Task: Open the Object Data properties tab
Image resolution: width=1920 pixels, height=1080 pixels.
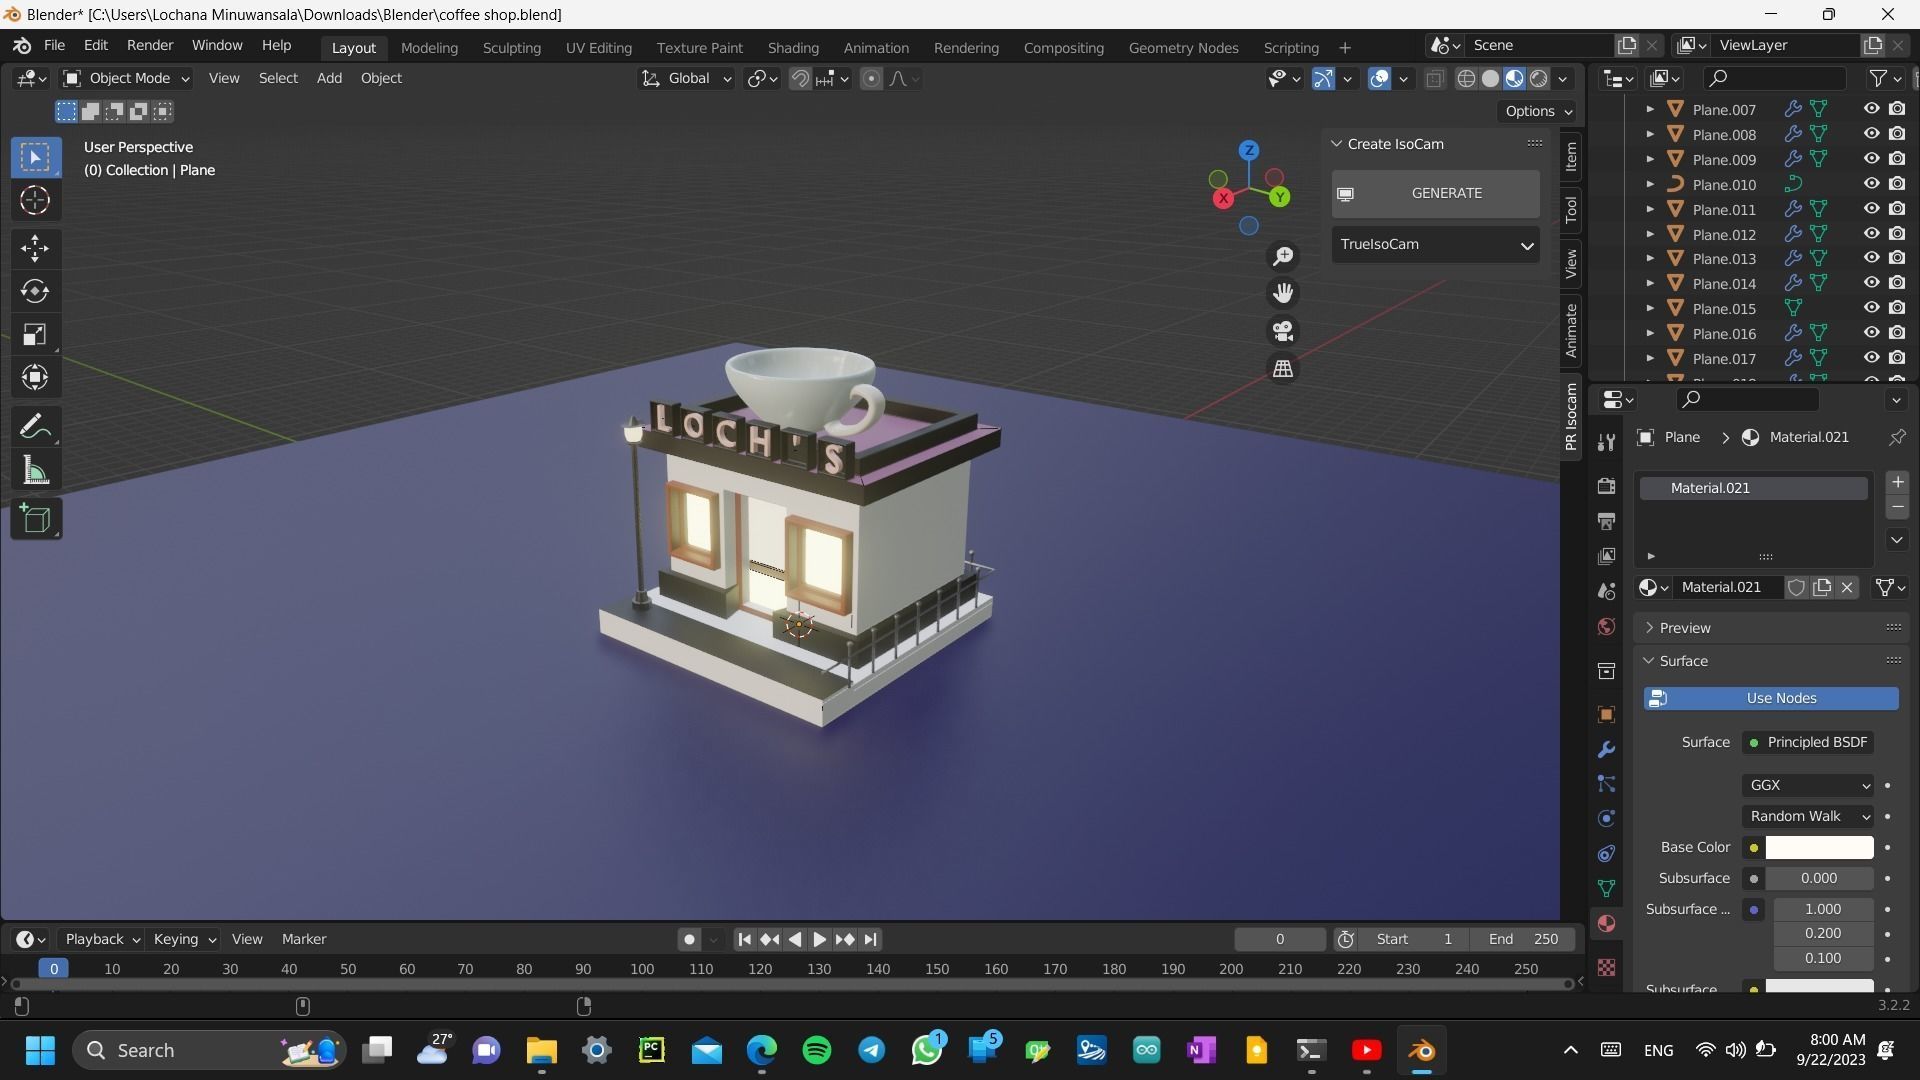Action: click(x=1606, y=888)
